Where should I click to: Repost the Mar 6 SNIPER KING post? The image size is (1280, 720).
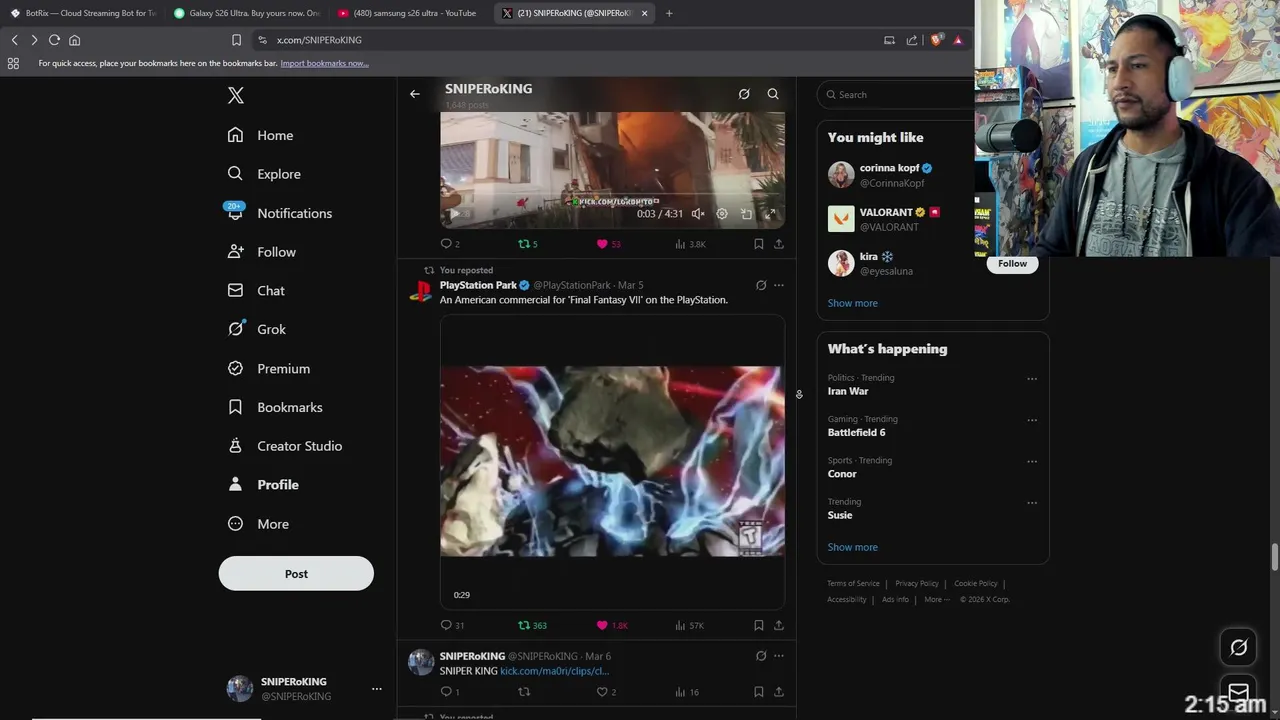pos(523,692)
